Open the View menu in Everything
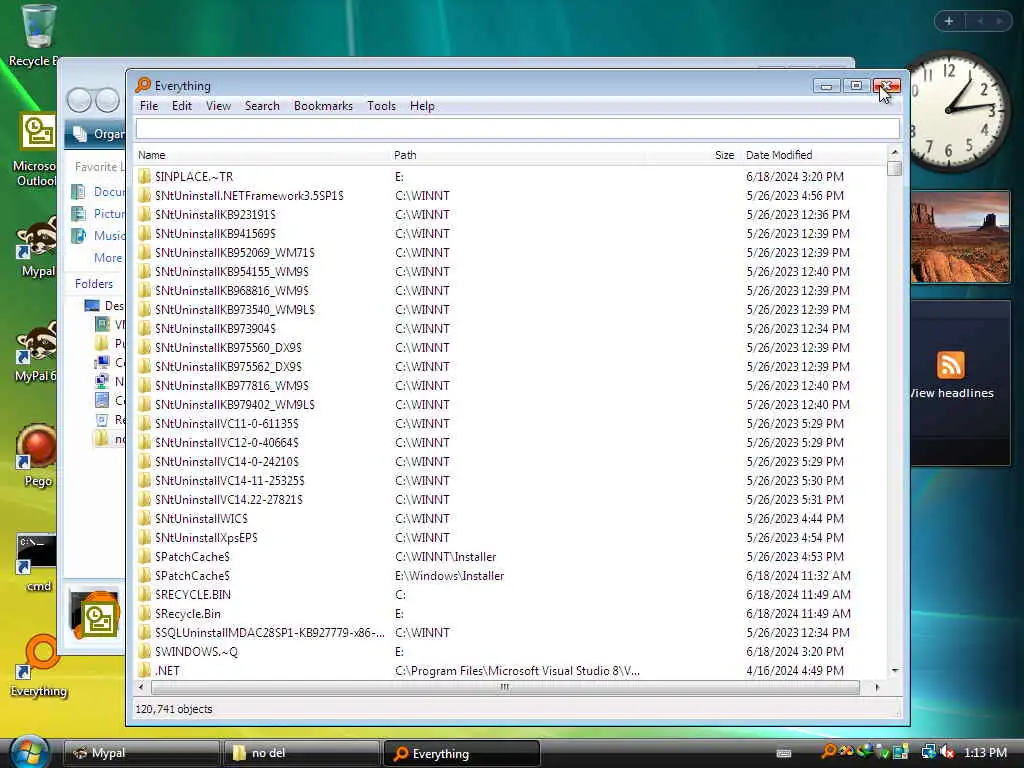The image size is (1024, 768). tap(218, 106)
